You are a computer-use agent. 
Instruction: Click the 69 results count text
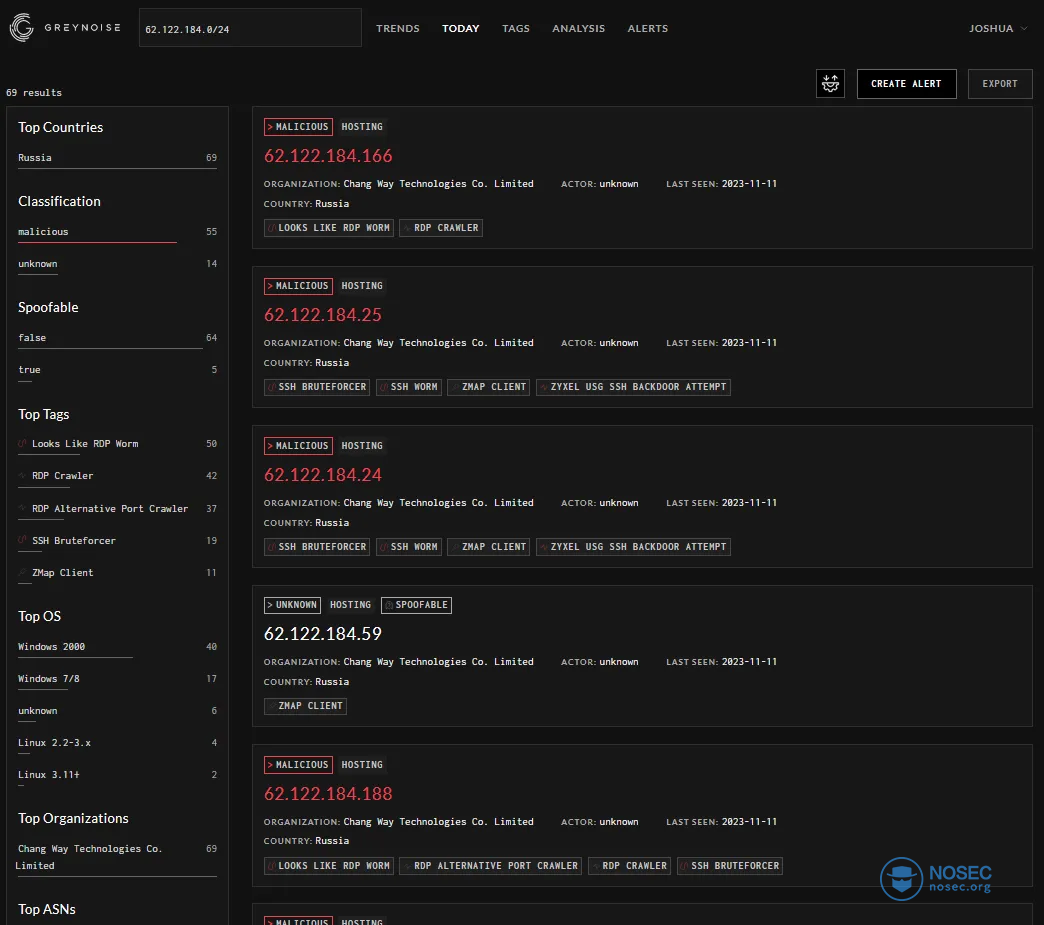34,93
